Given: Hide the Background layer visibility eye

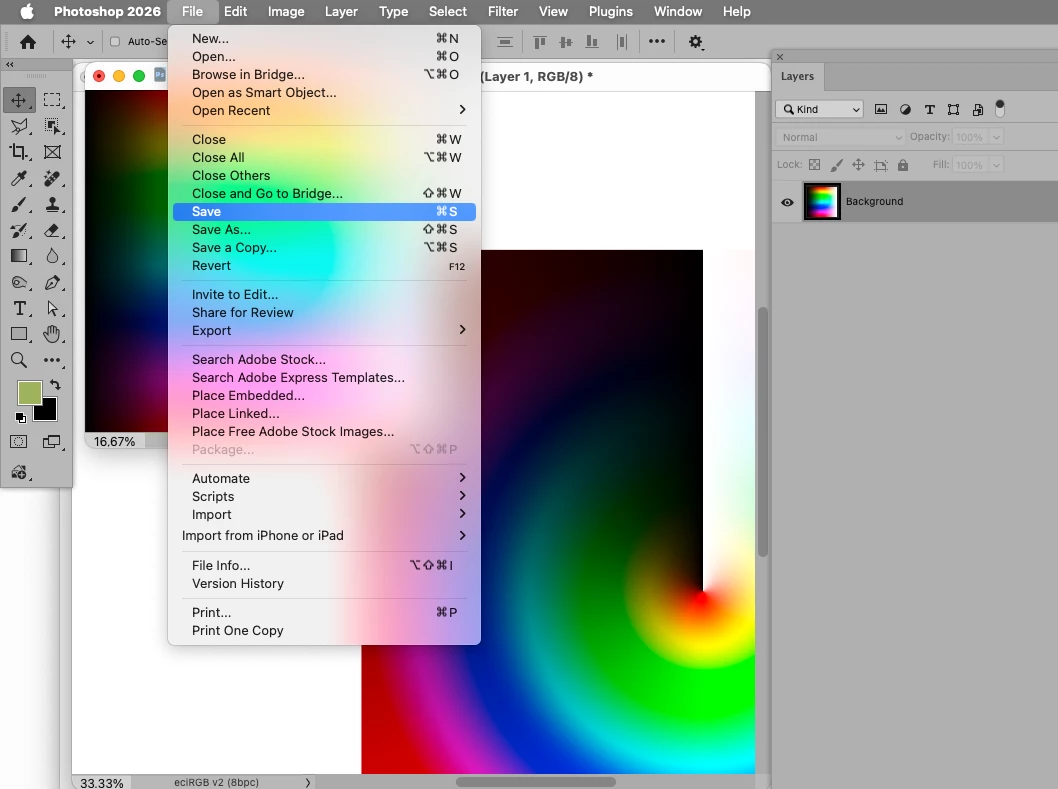Looking at the screenshot, I should point(787,202).
